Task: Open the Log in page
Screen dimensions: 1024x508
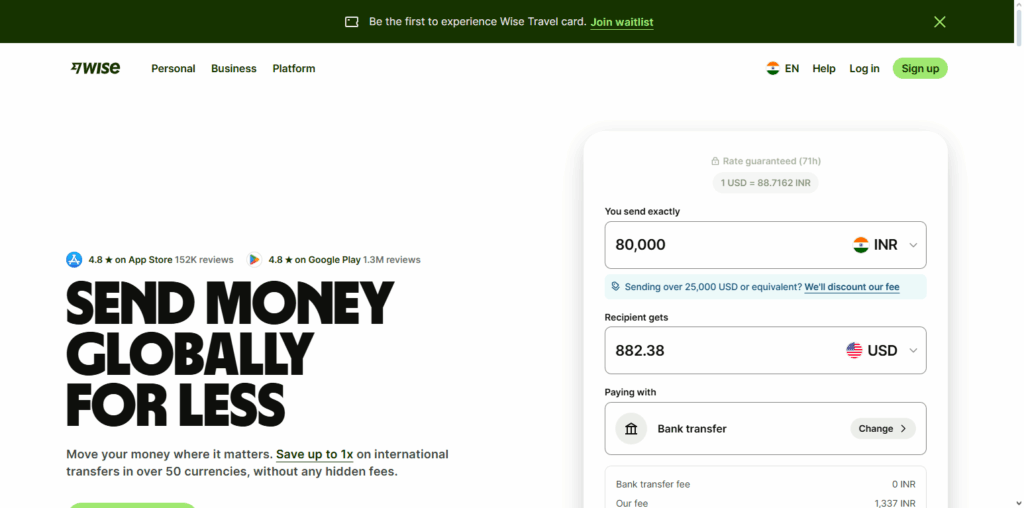Action: click(864, 69)
